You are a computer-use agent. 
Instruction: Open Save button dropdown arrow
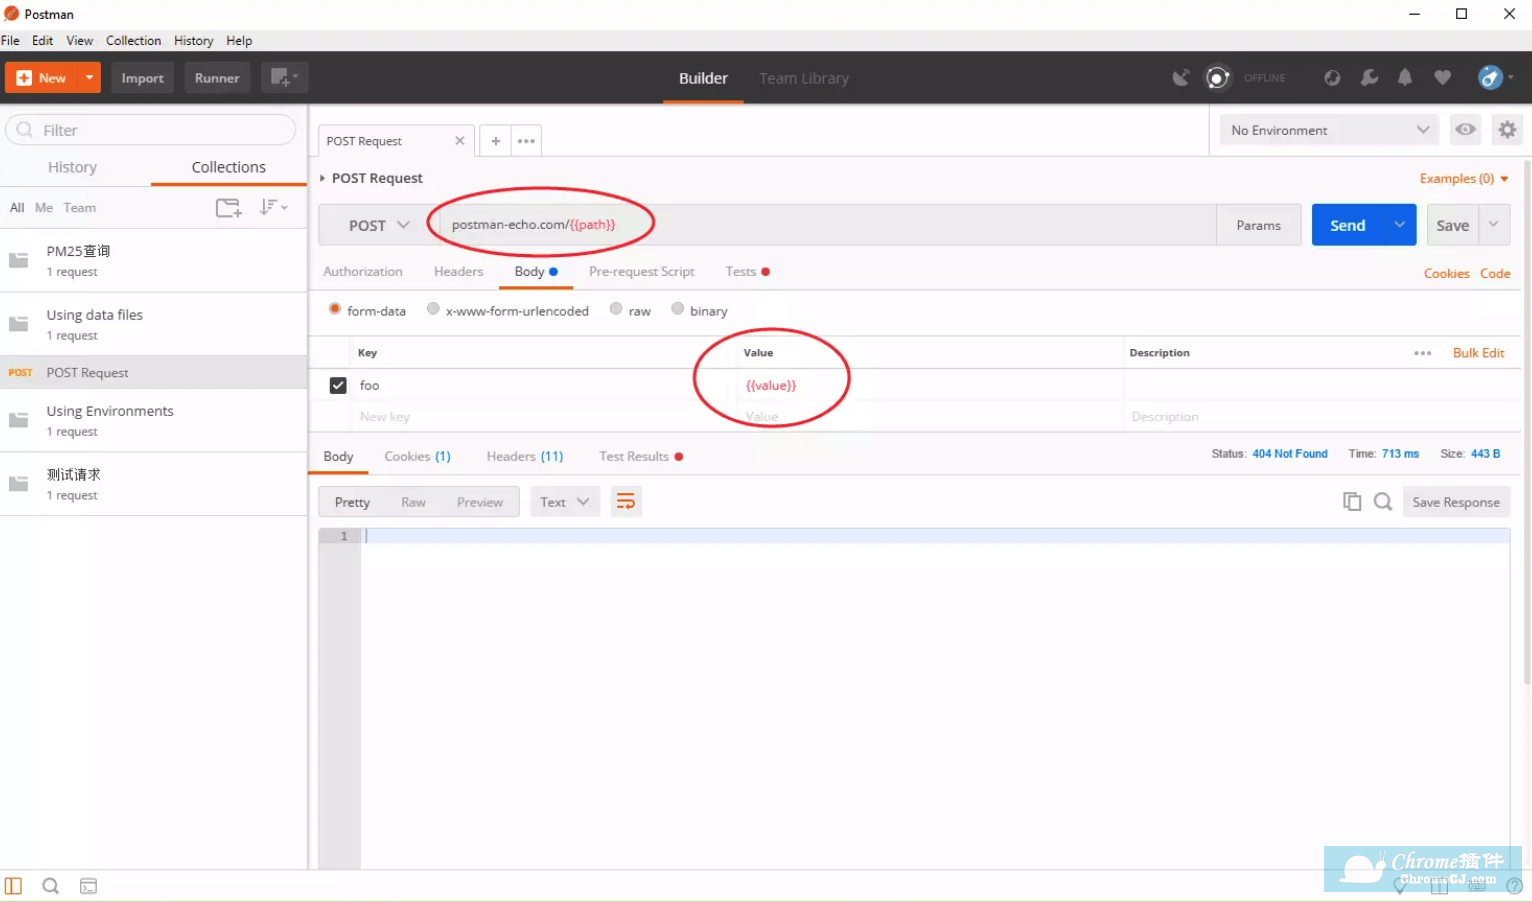click(x=1494, y=225)
